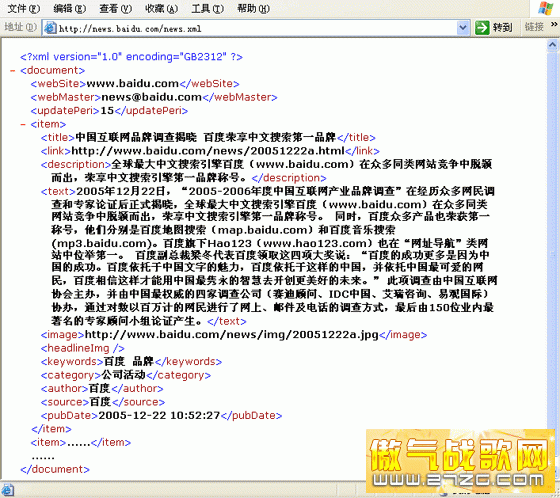Open the 帮助(H) menu
Image resolution: width=560 pixels, height=498 pixels.
coord(253,8)
